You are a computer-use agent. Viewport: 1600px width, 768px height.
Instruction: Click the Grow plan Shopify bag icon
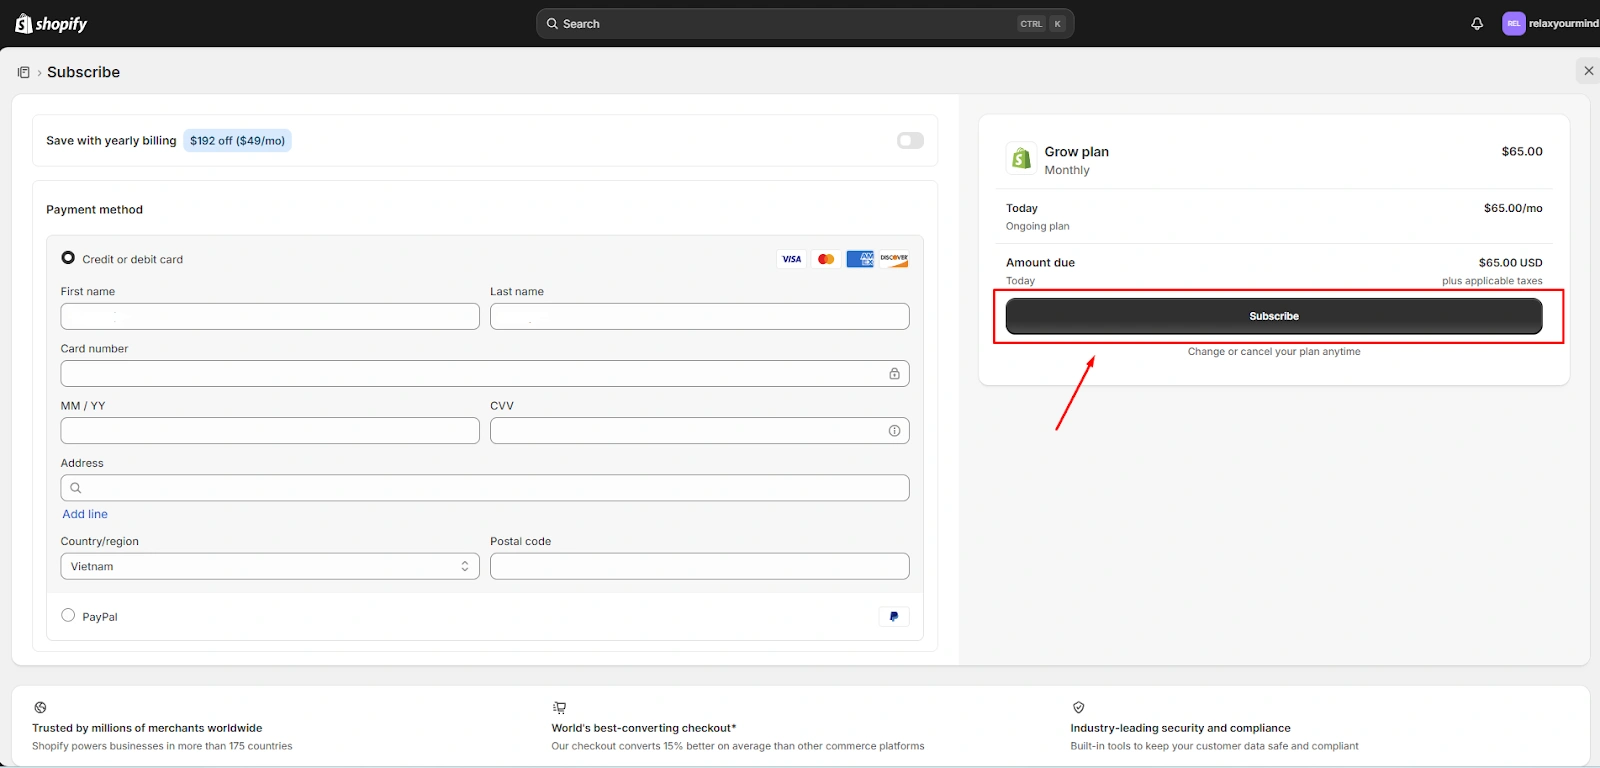point(1020,158)
